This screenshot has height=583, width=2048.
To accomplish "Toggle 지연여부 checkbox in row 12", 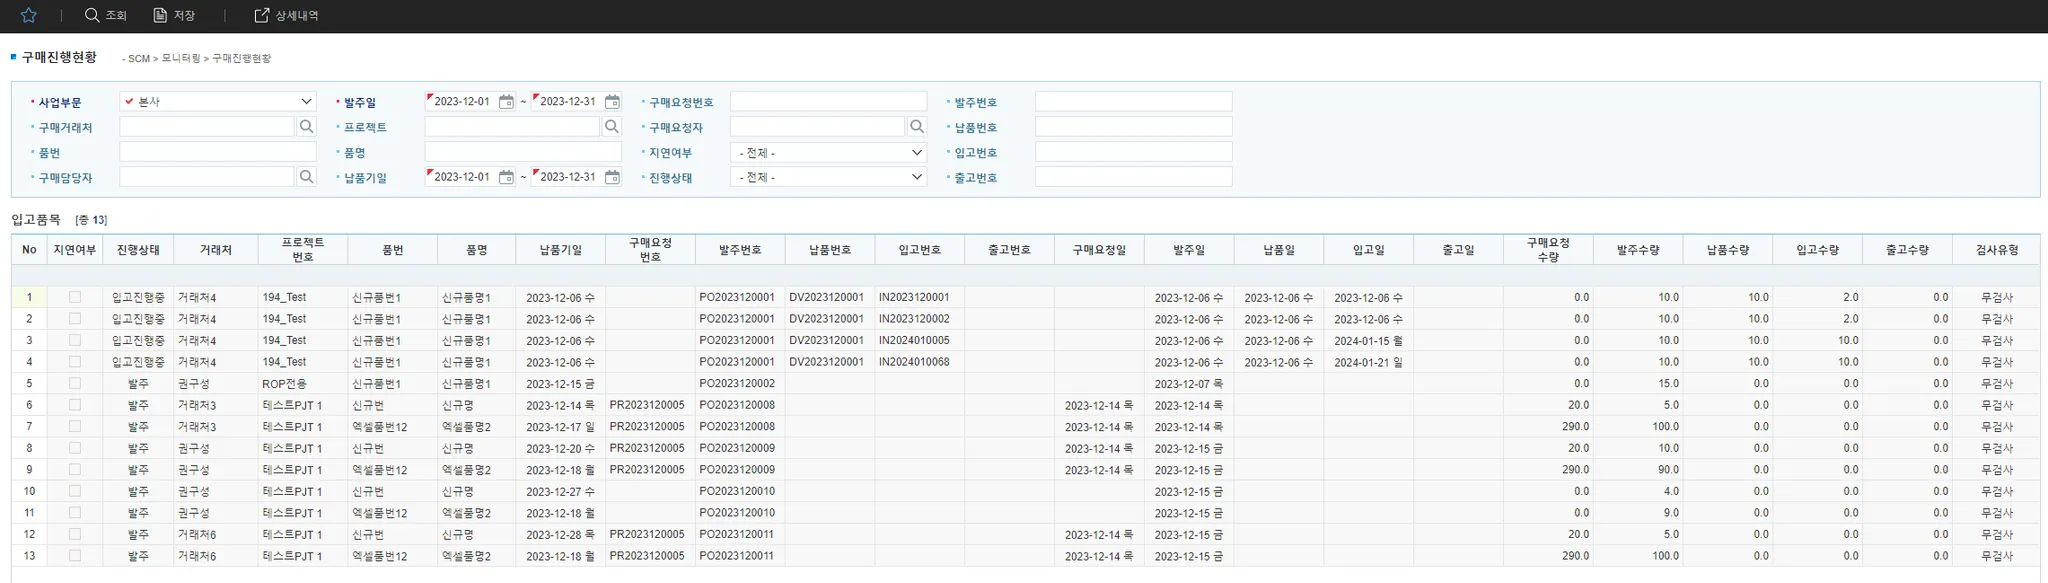I will pyautogui.click(x=75, y=534).
